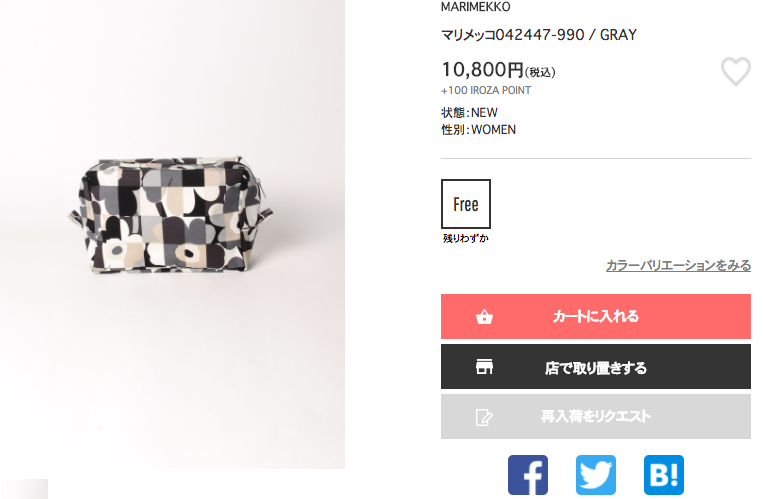Click the shopping basket icon
The height and width of the screenshot is (499, 763).
click(484, 316)
